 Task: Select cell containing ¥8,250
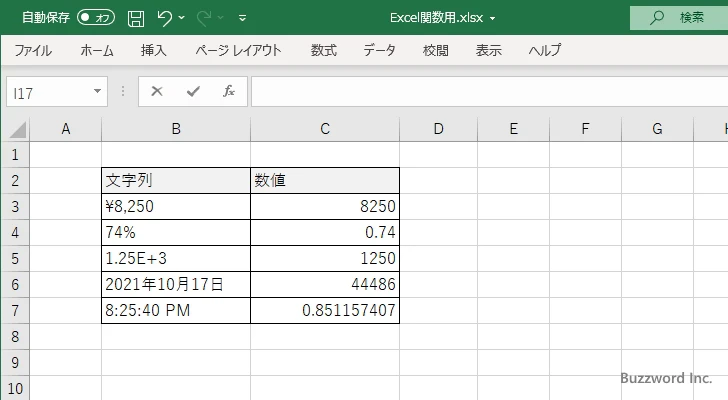[x=176, y=206]
